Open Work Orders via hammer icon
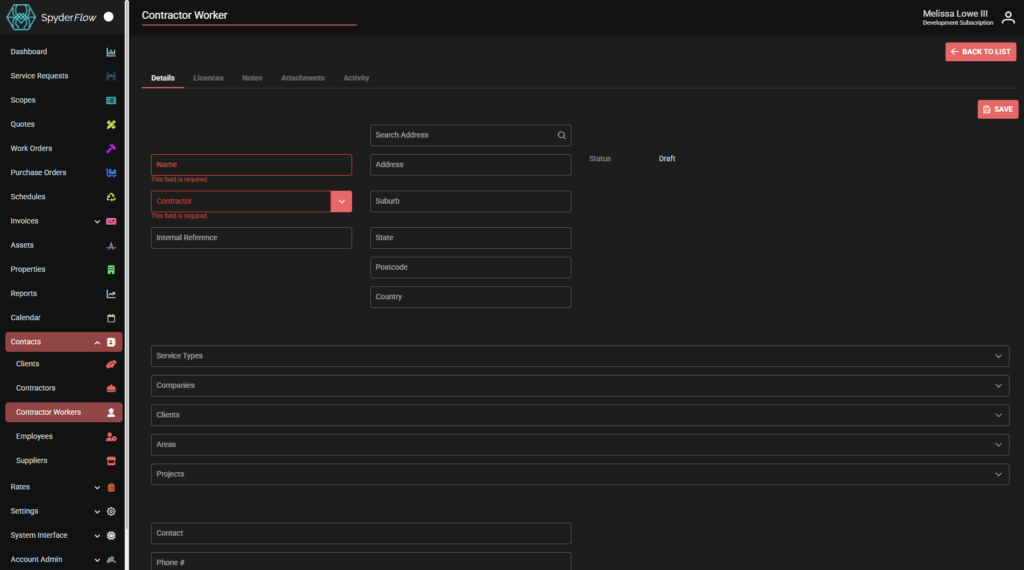Viewport: 1024px width, 570px height. [111, 149]
